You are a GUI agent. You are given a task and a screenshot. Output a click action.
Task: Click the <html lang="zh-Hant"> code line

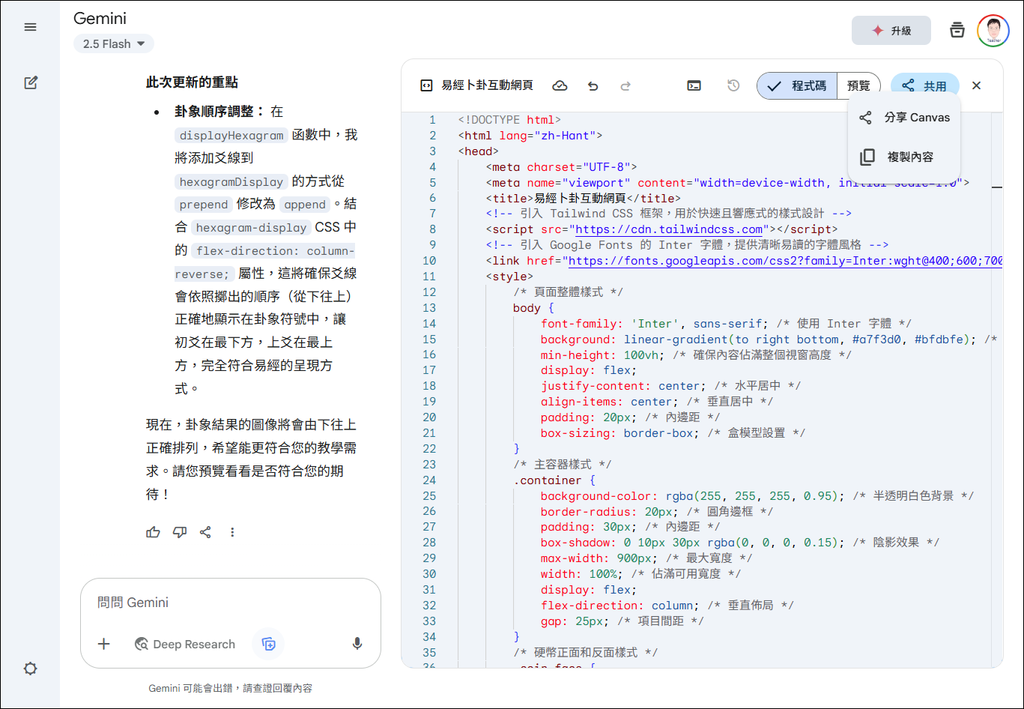pyautogui.click(x=530, y=135)
